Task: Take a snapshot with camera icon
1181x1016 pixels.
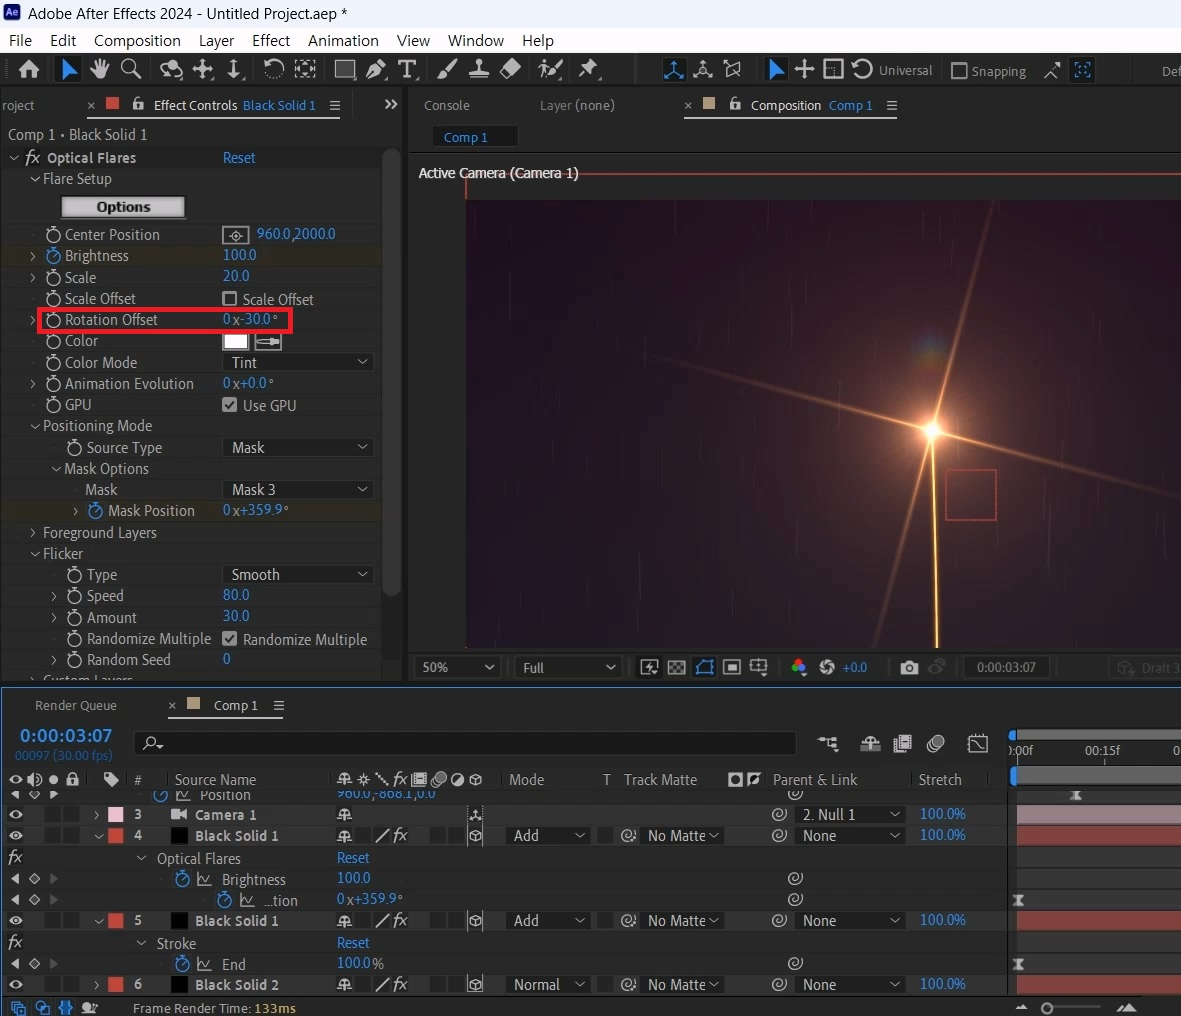Action: [x=909, y=667]
